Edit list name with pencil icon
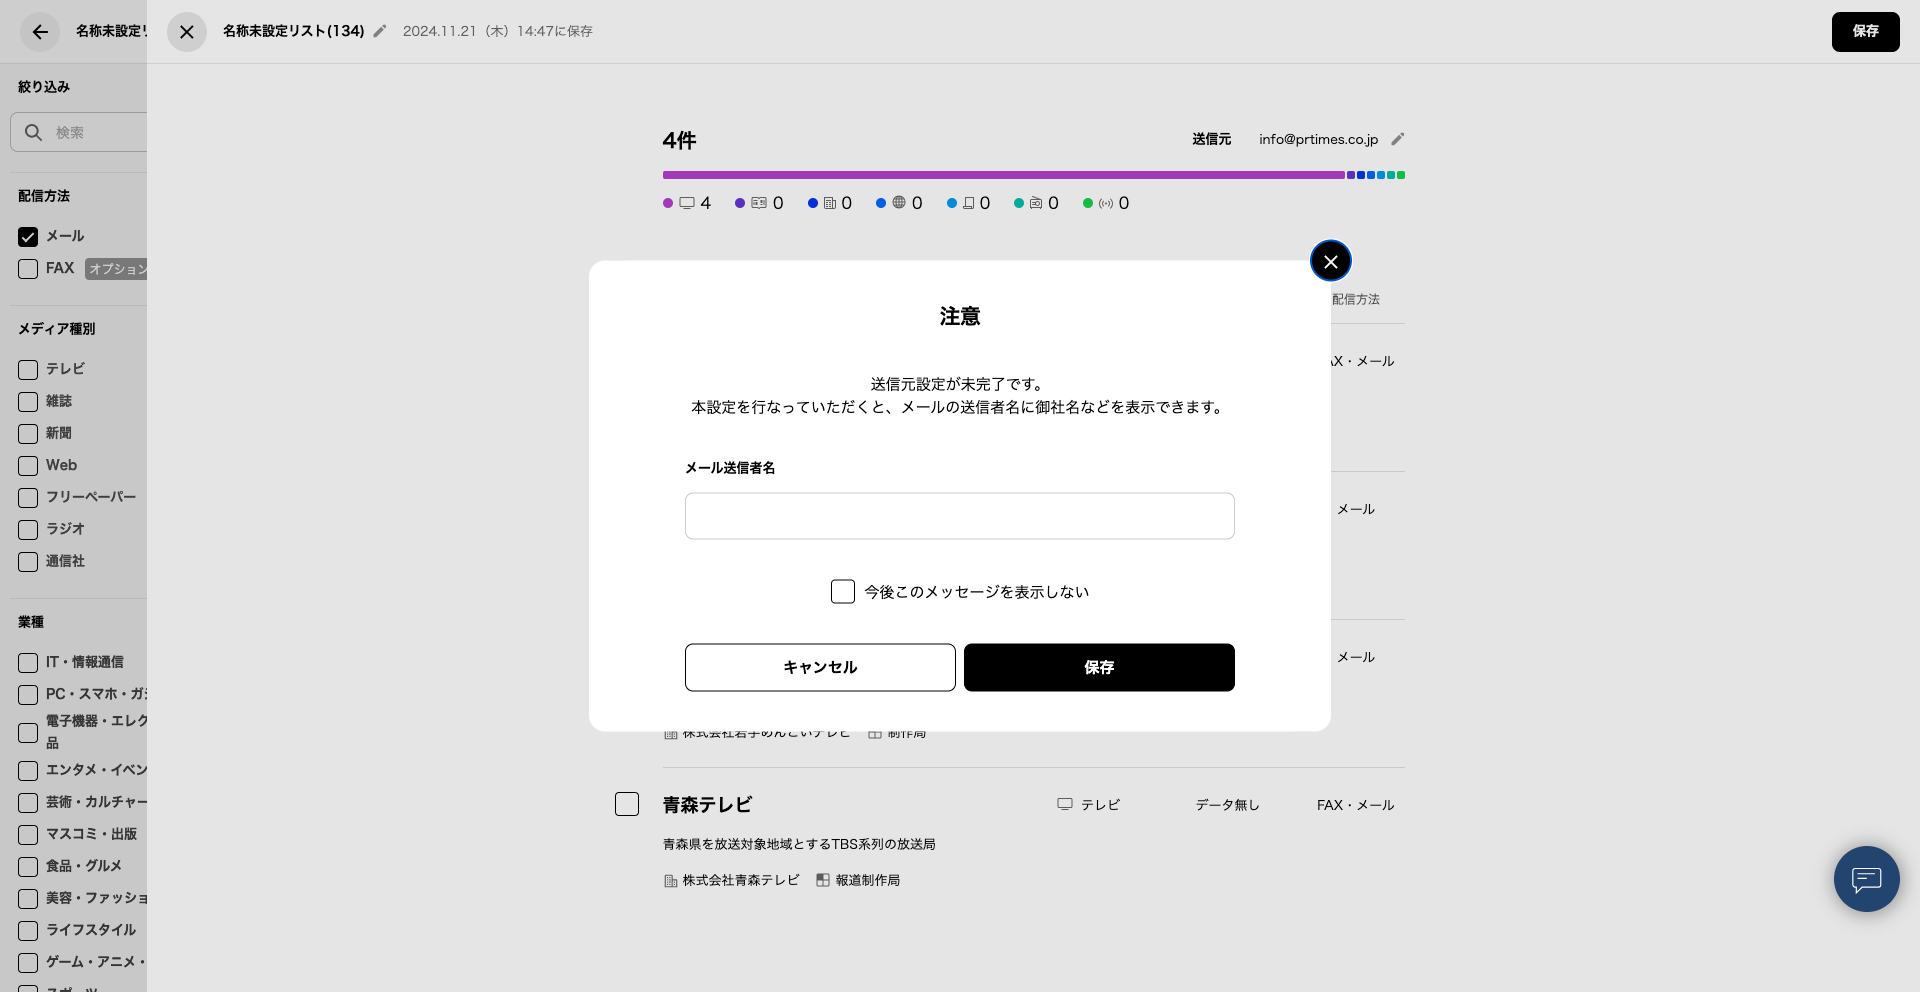1920x992 pixels. pyautogui.click(x=380, y=31)
